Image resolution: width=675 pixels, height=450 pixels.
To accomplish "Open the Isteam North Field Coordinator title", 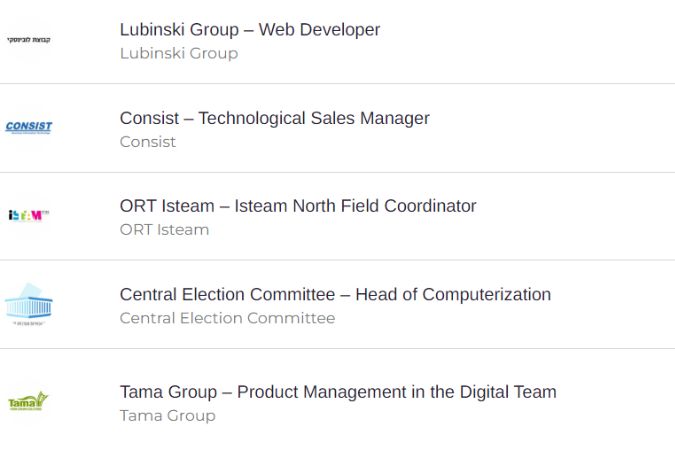I will click(x=298, y=206).
